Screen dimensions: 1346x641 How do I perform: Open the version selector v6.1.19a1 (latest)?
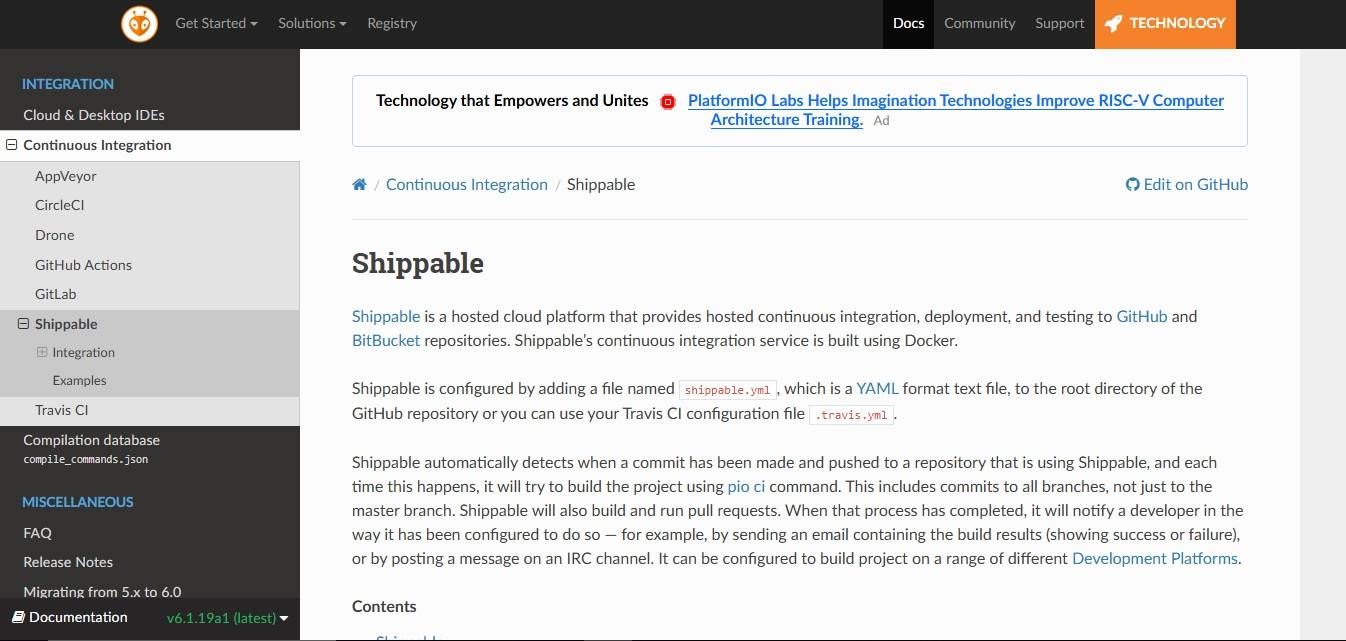(x=228, y=618)
